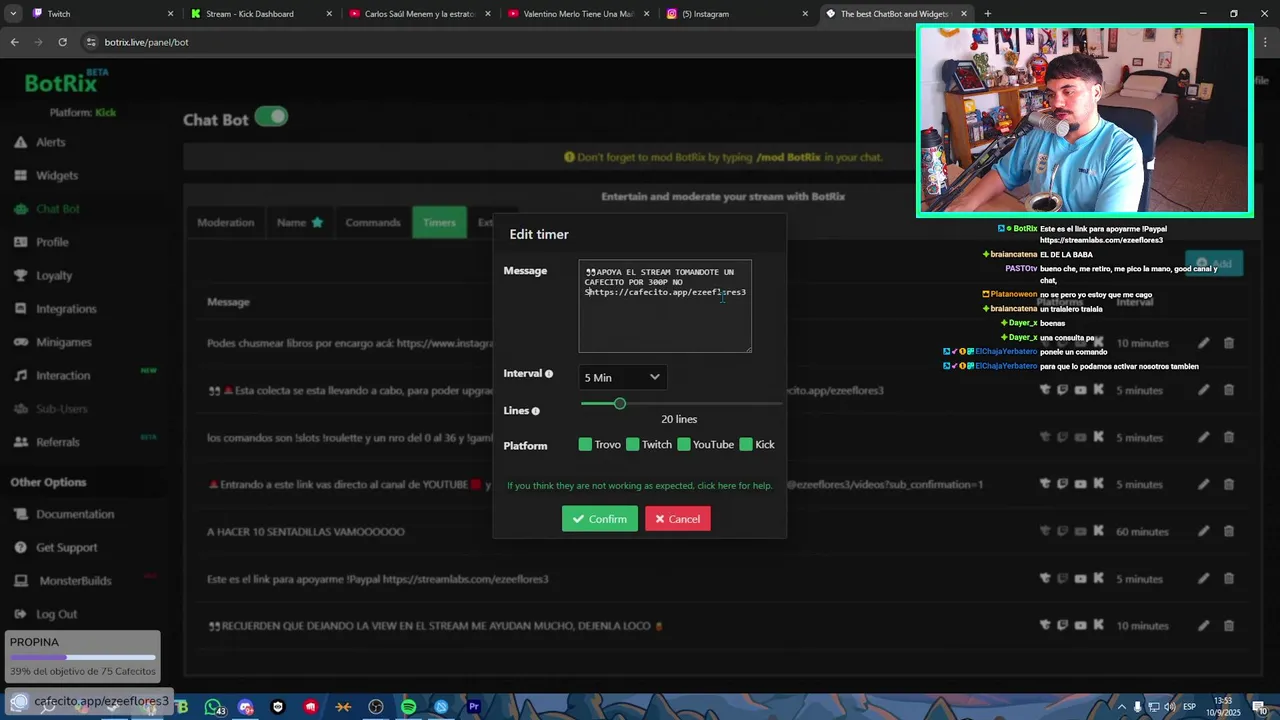Viewport: 1280px width, 720px height.
Task: Toggle the Trovo platform checkbox
Action: (x=585, y=444)
